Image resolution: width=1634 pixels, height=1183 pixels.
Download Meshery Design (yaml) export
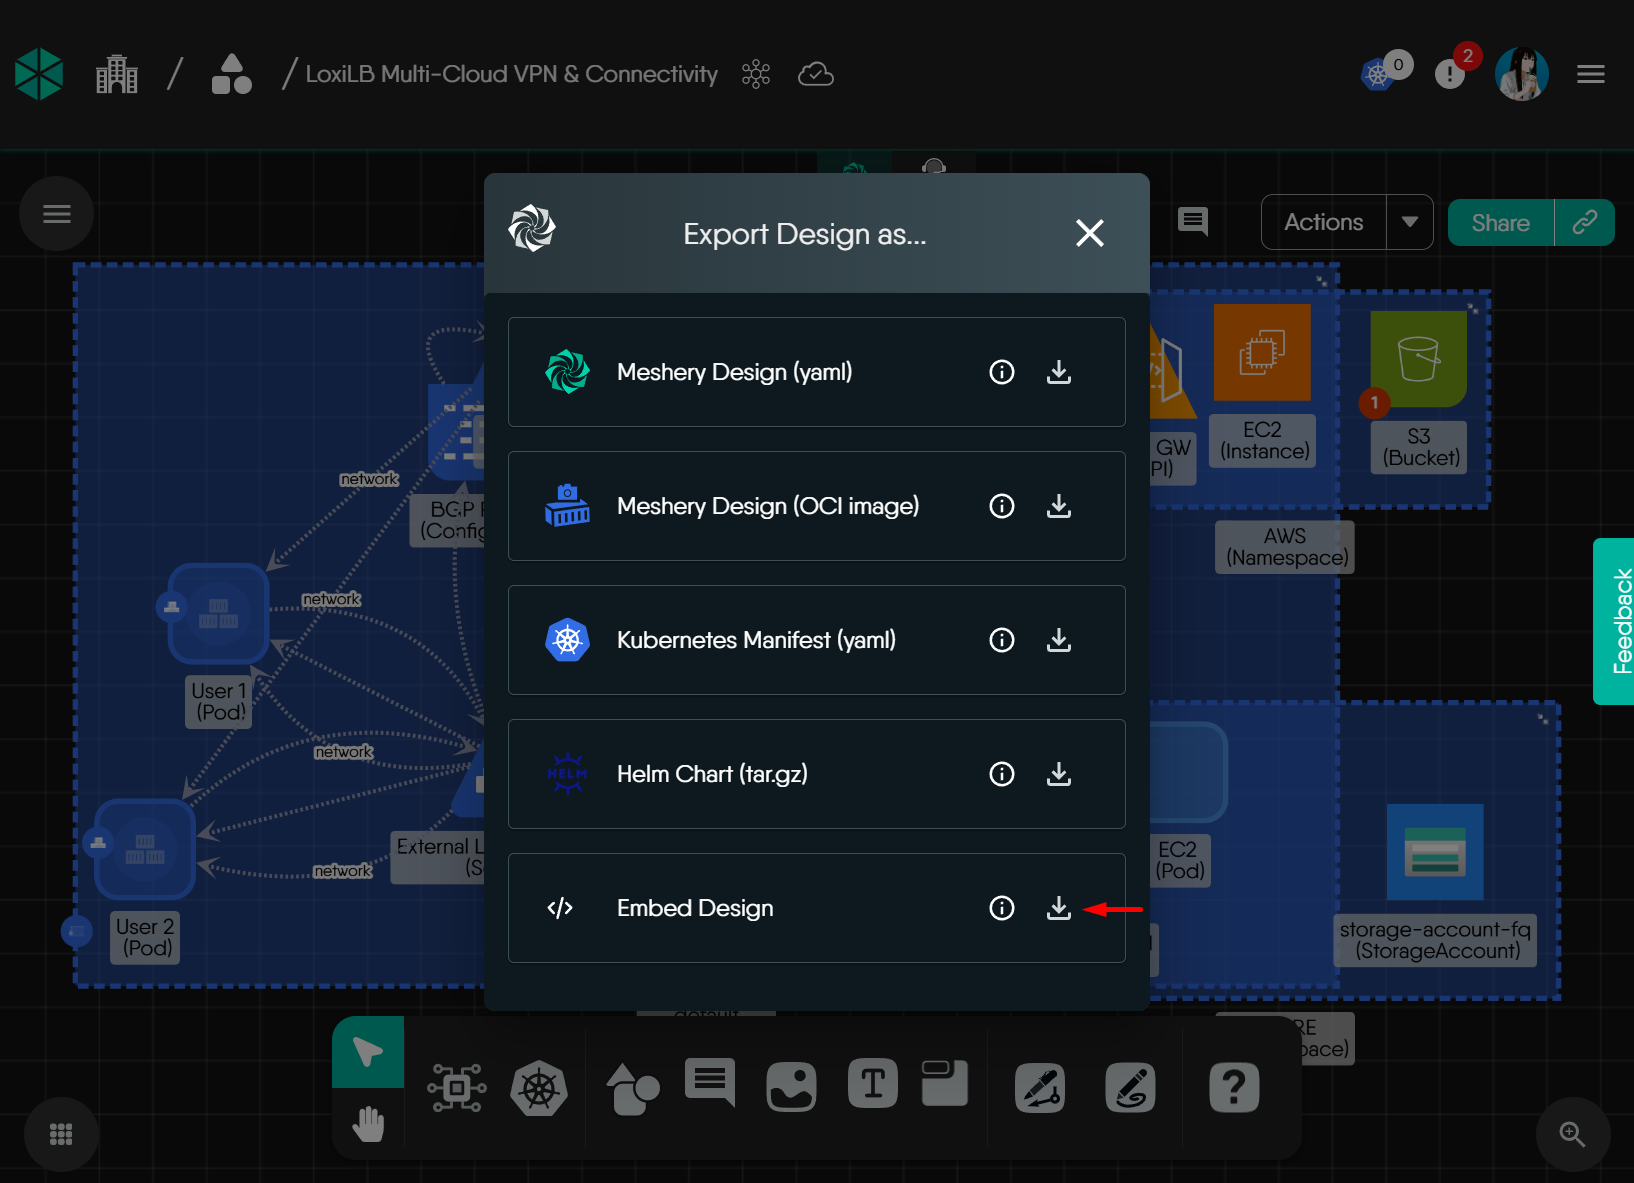tap(1059, 372)
